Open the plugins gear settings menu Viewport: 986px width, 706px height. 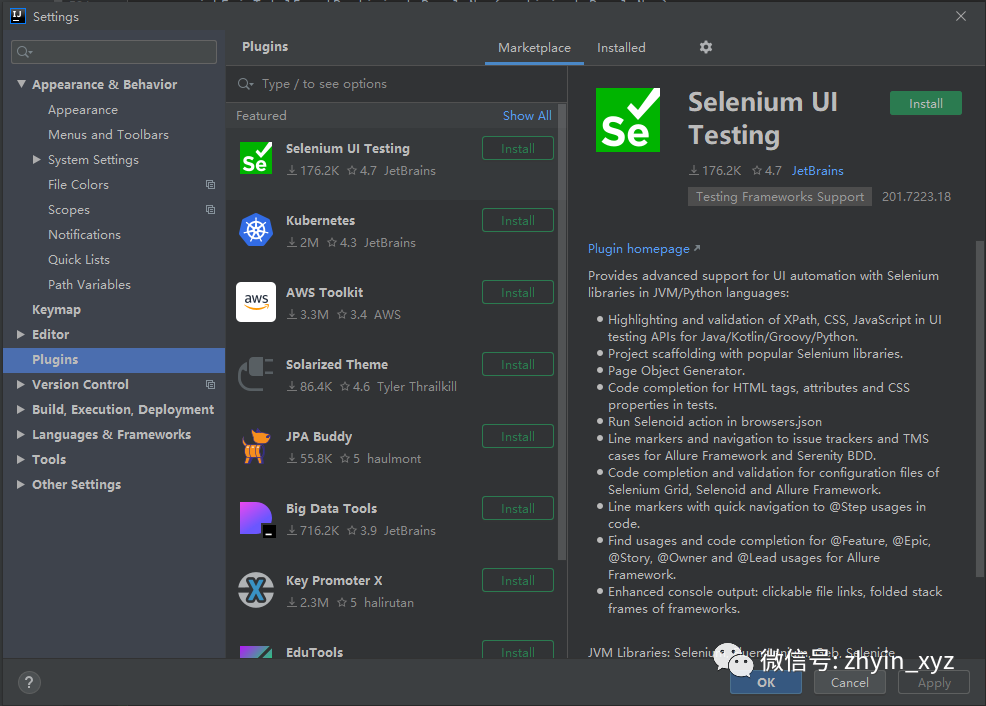(706, 47)
